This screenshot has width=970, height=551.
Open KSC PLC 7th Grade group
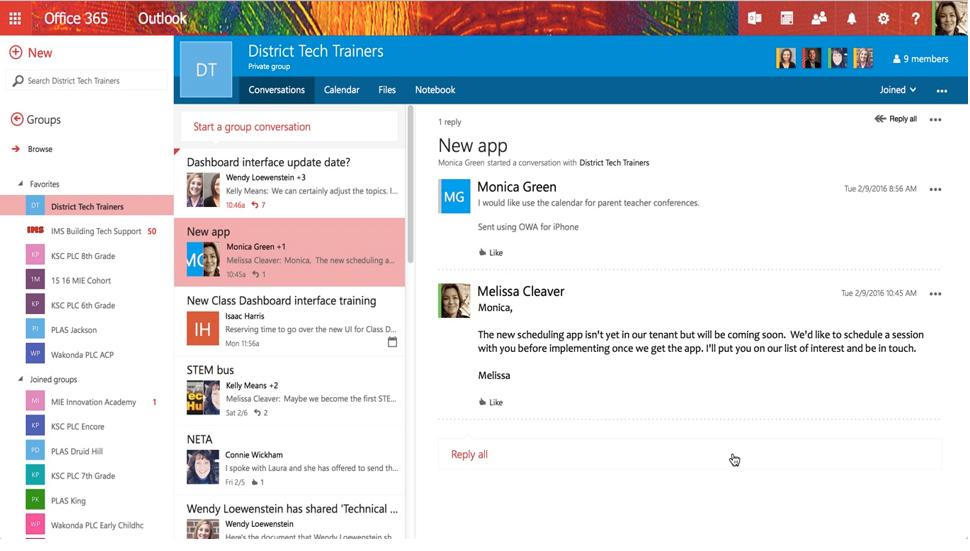coord(87,476)
